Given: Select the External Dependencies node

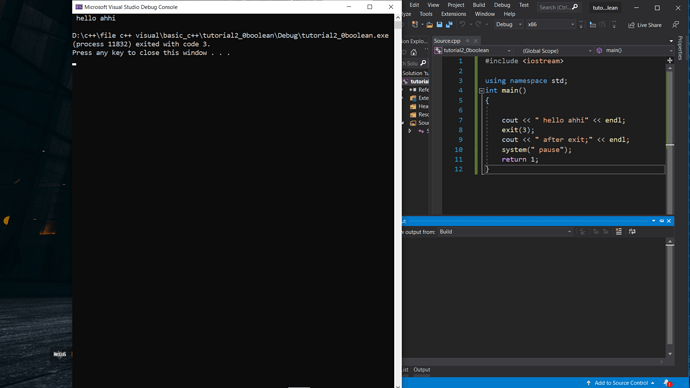Looking at the screenshot, I should click(x=423, y=98).
